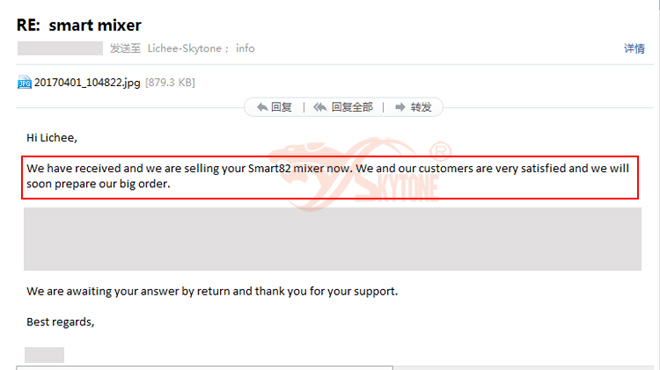
Task: Click the JPG attachment file icon
Action: tap(24, 82)
